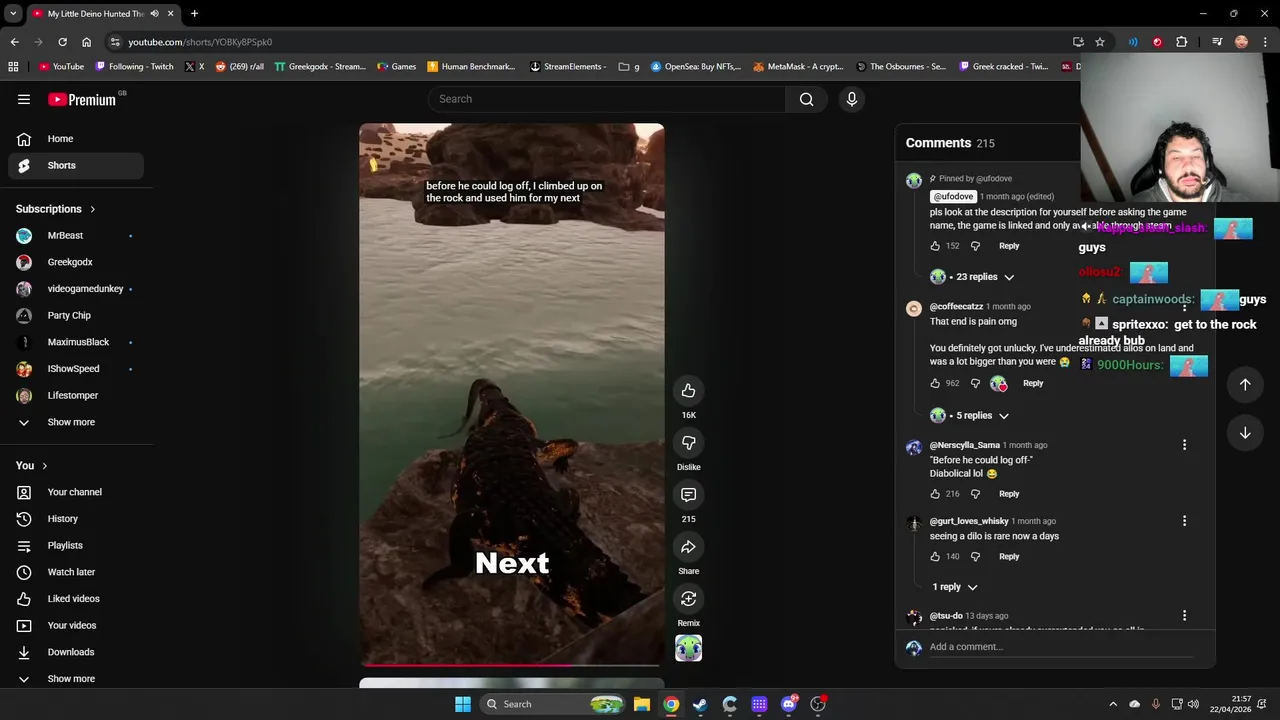Open options for @Nerscylla_Sama comment
The image size is (1280, 720).
click(x=1184, y=445)
